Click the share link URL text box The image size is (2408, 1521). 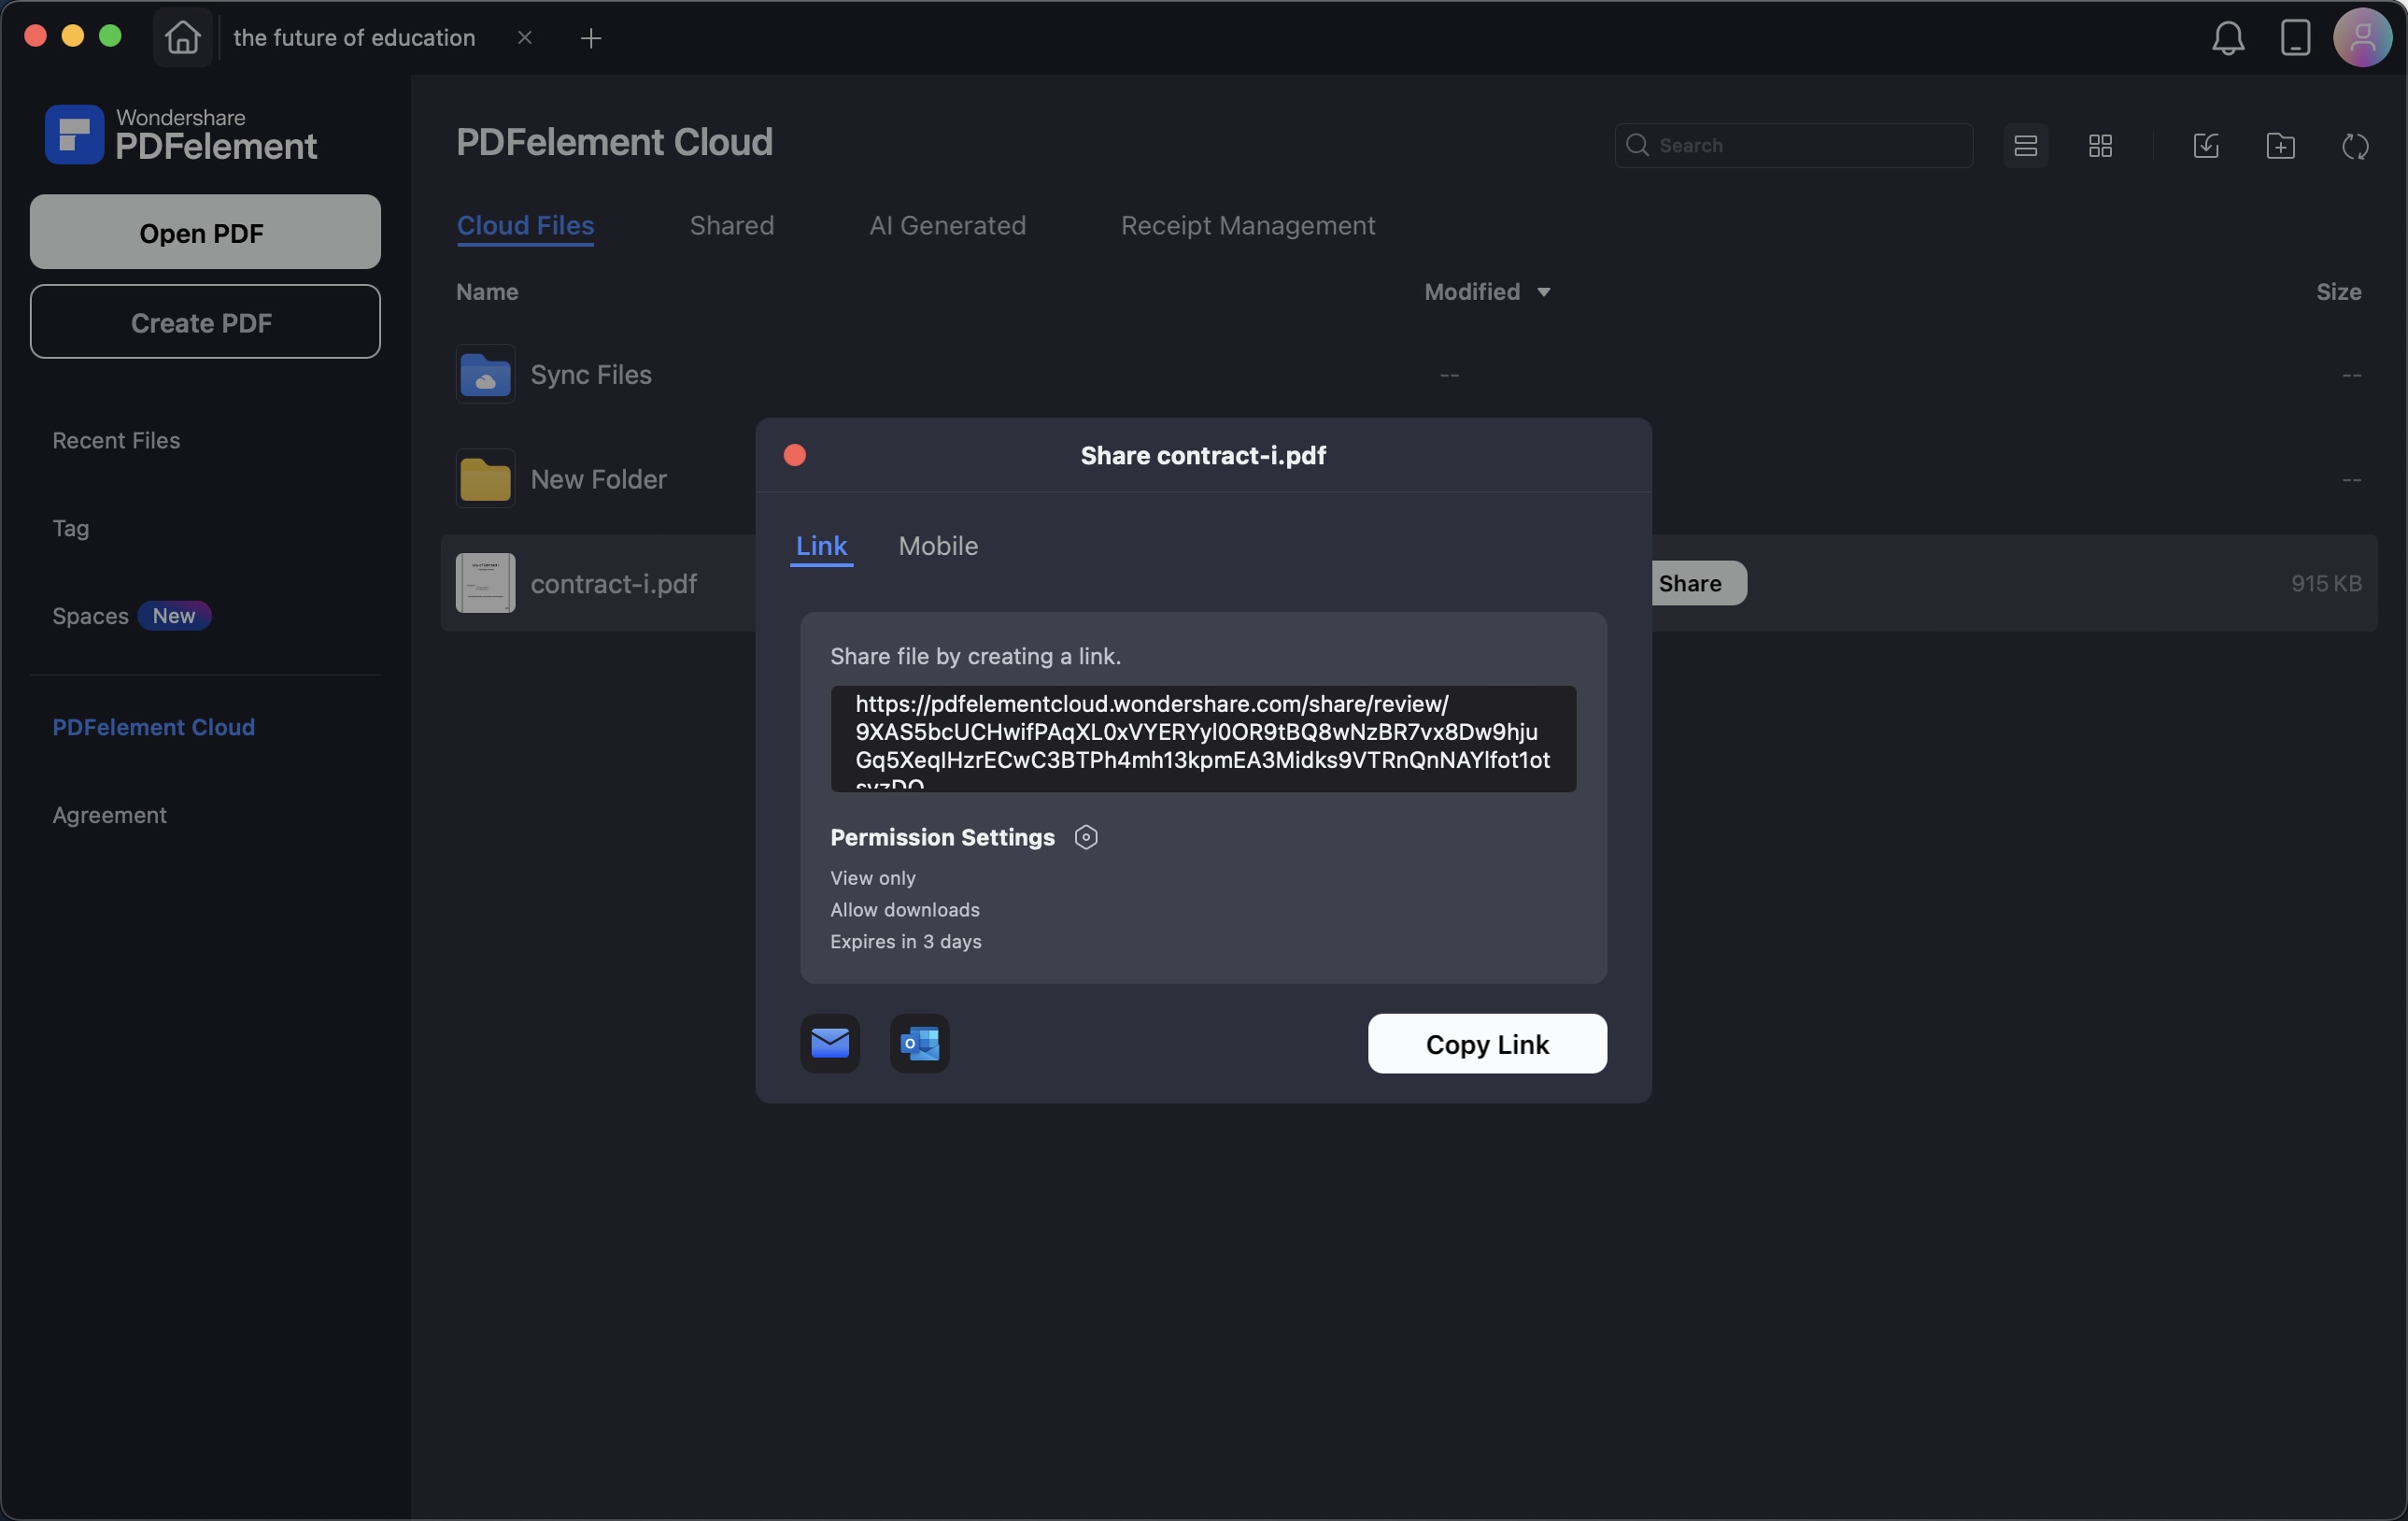1203,739
